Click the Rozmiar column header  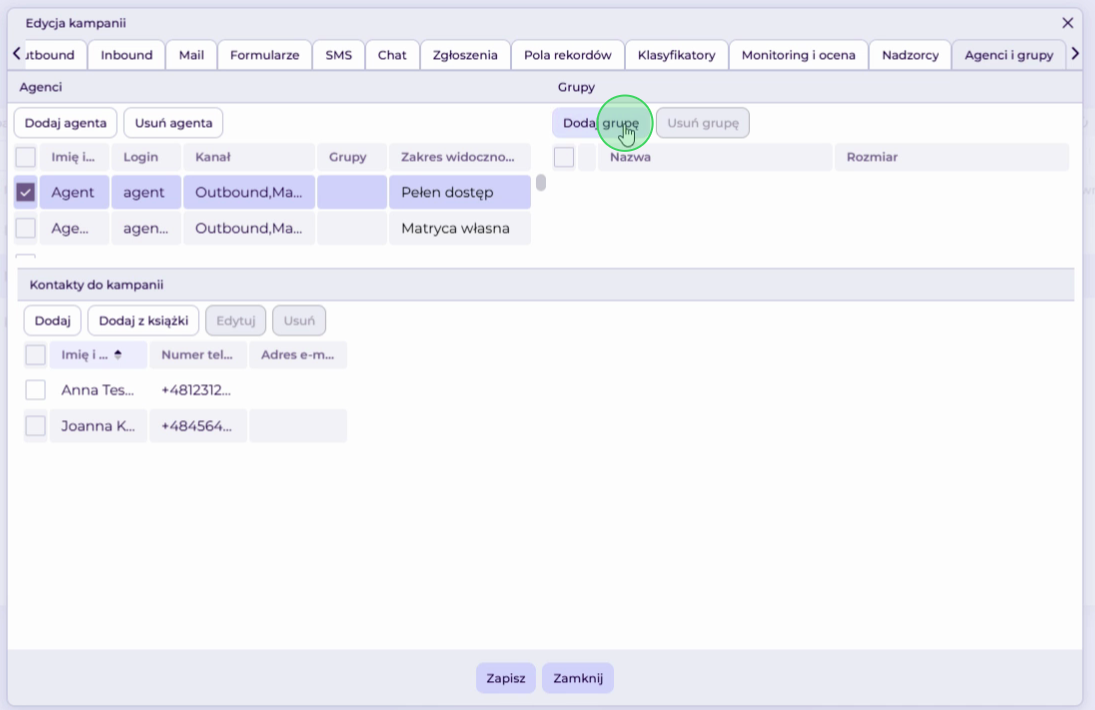pos(952,157)
